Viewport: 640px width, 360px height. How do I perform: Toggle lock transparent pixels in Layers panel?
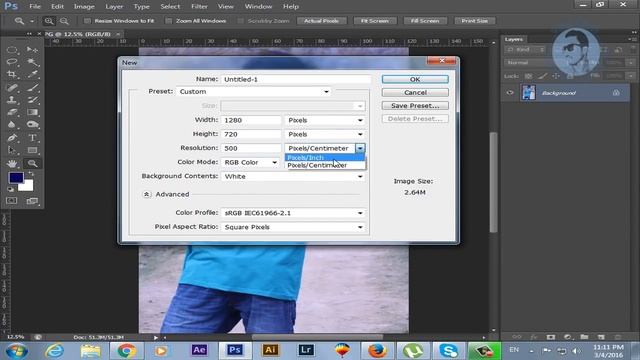(528, 76)
